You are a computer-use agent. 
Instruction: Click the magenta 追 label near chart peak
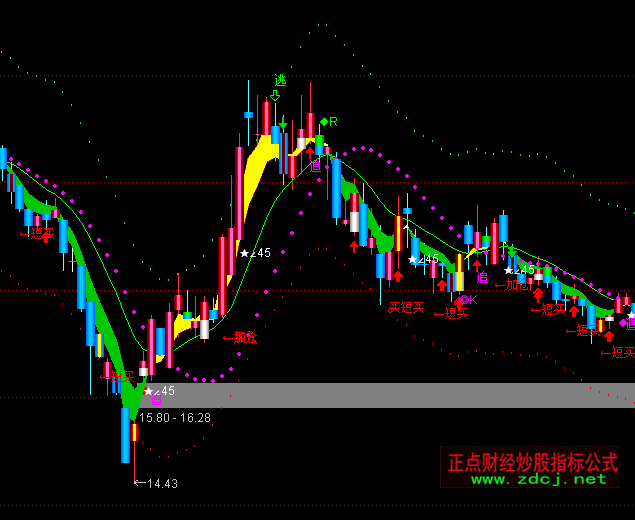[x=316, y=166]
